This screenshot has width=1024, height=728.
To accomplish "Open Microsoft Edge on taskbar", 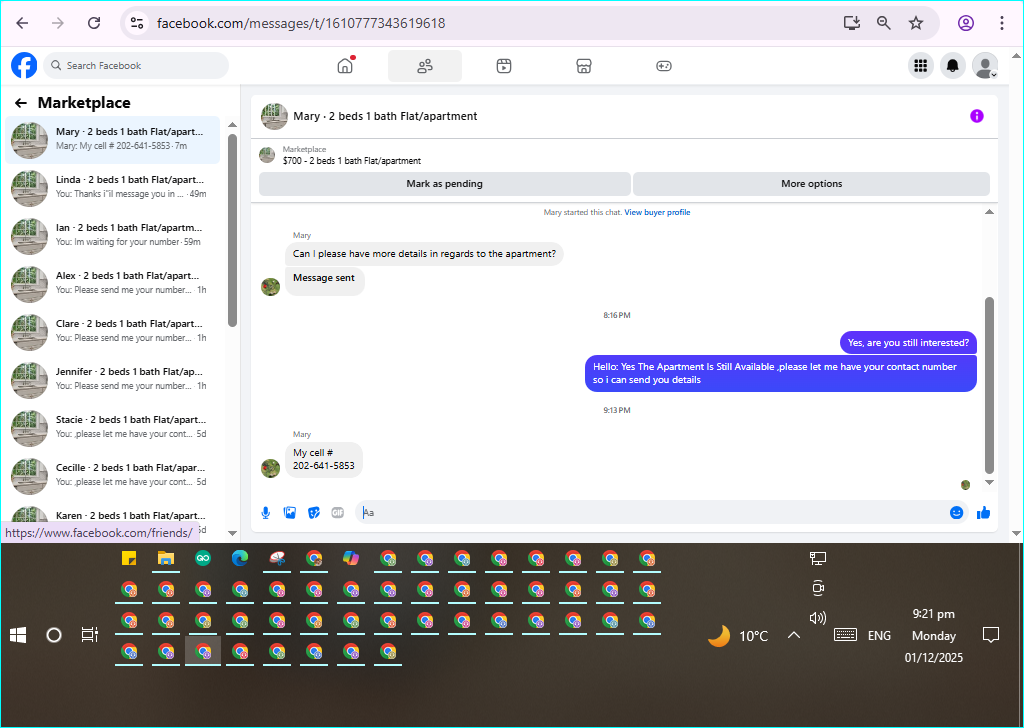I will pos(240,558).
